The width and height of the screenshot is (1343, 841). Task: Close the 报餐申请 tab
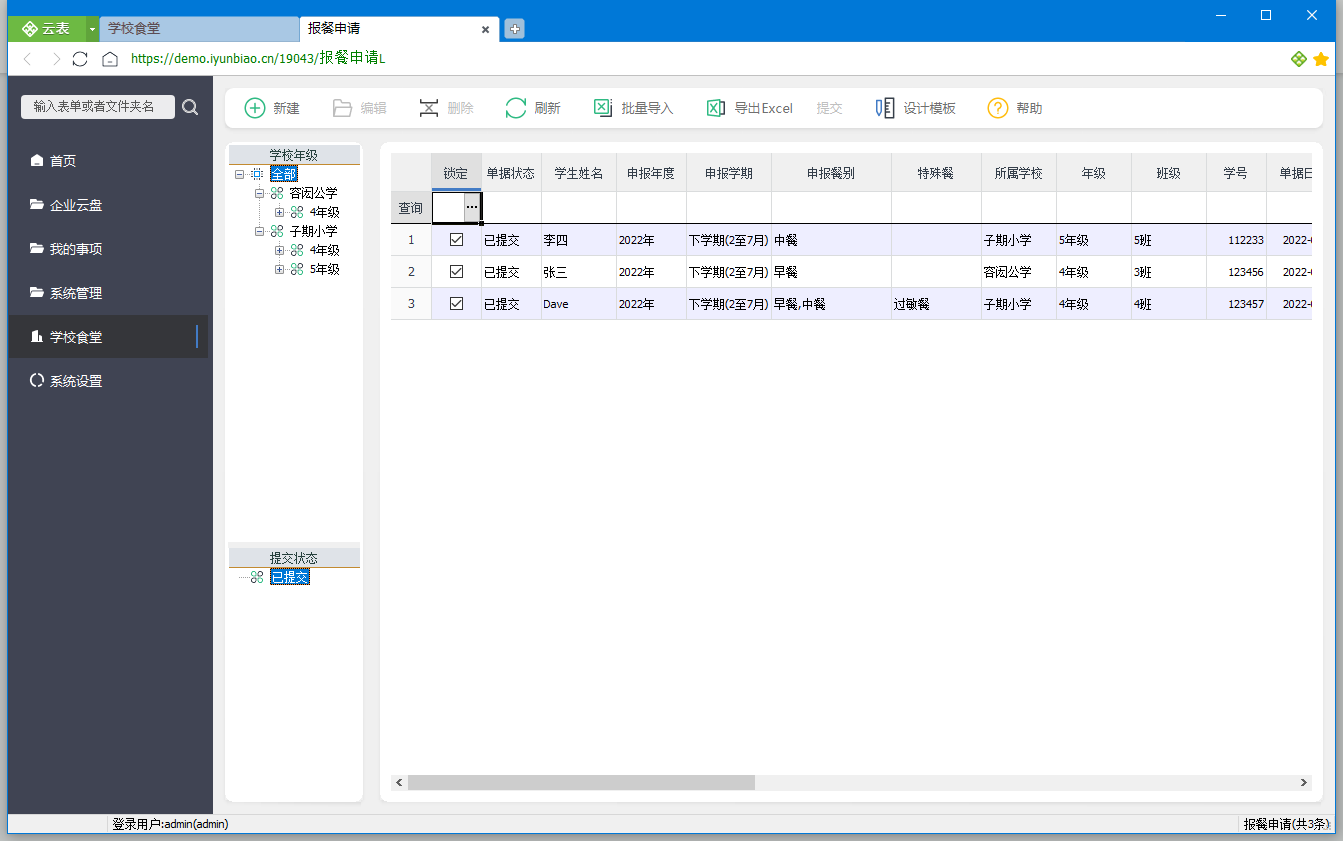(x=485, y=29)
